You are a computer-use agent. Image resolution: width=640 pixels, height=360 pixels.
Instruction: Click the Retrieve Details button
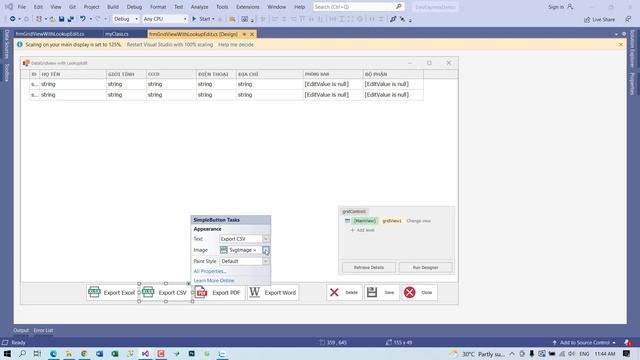[369, 267]
